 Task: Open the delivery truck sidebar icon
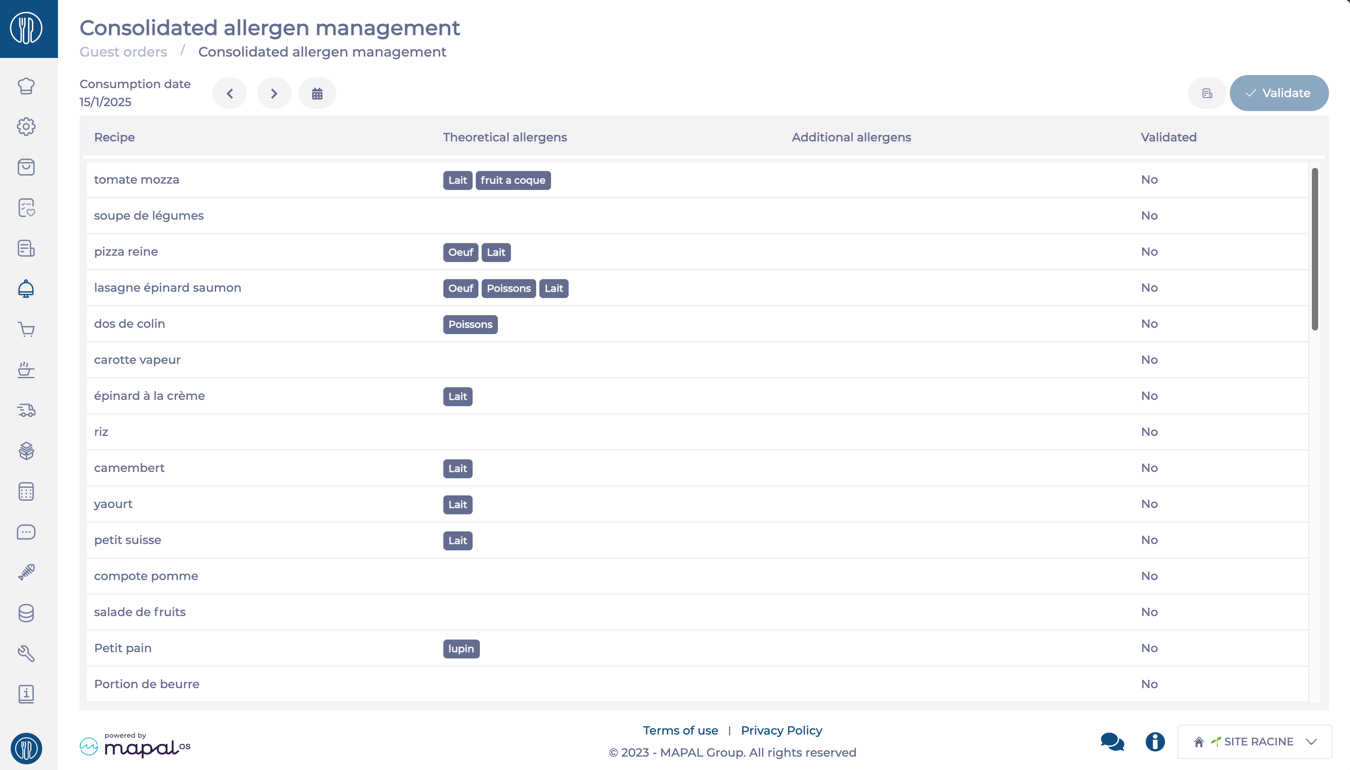27,410
